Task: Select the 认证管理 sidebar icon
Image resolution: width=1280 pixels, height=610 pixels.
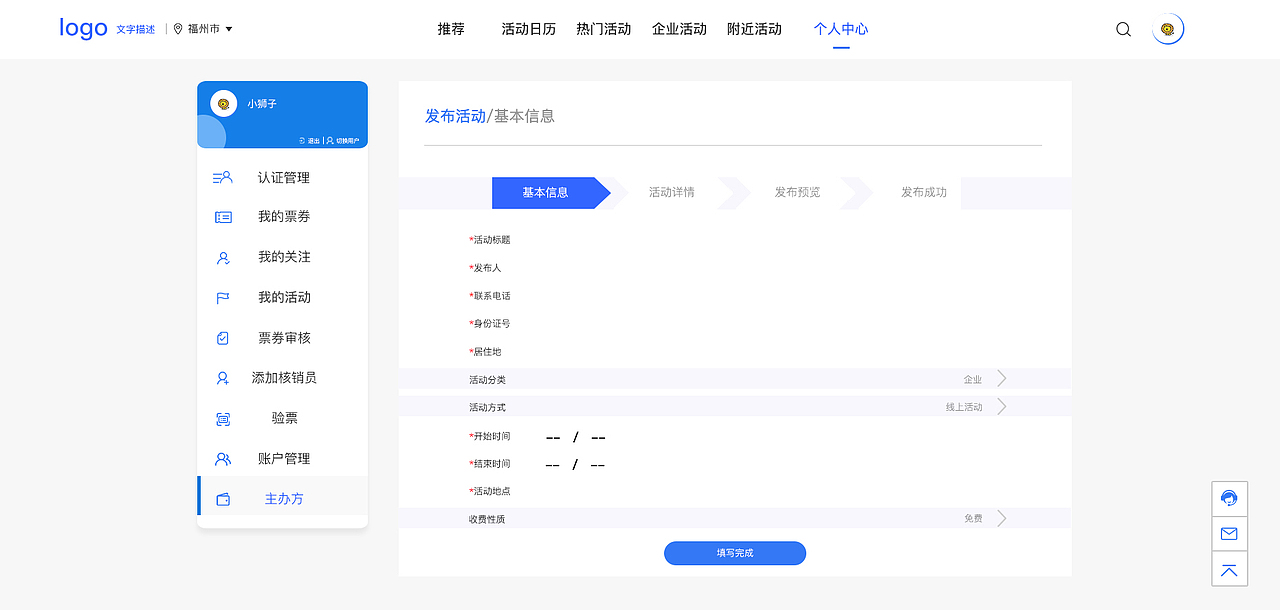Action: (x=222, y=177)
